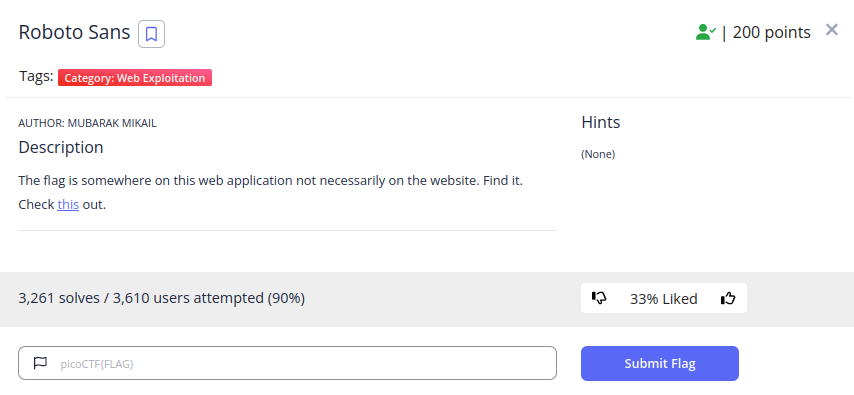
Task: Focus the picoCTF{FLAG} input field
Action: pyautogui.click(x=288, y=363)
